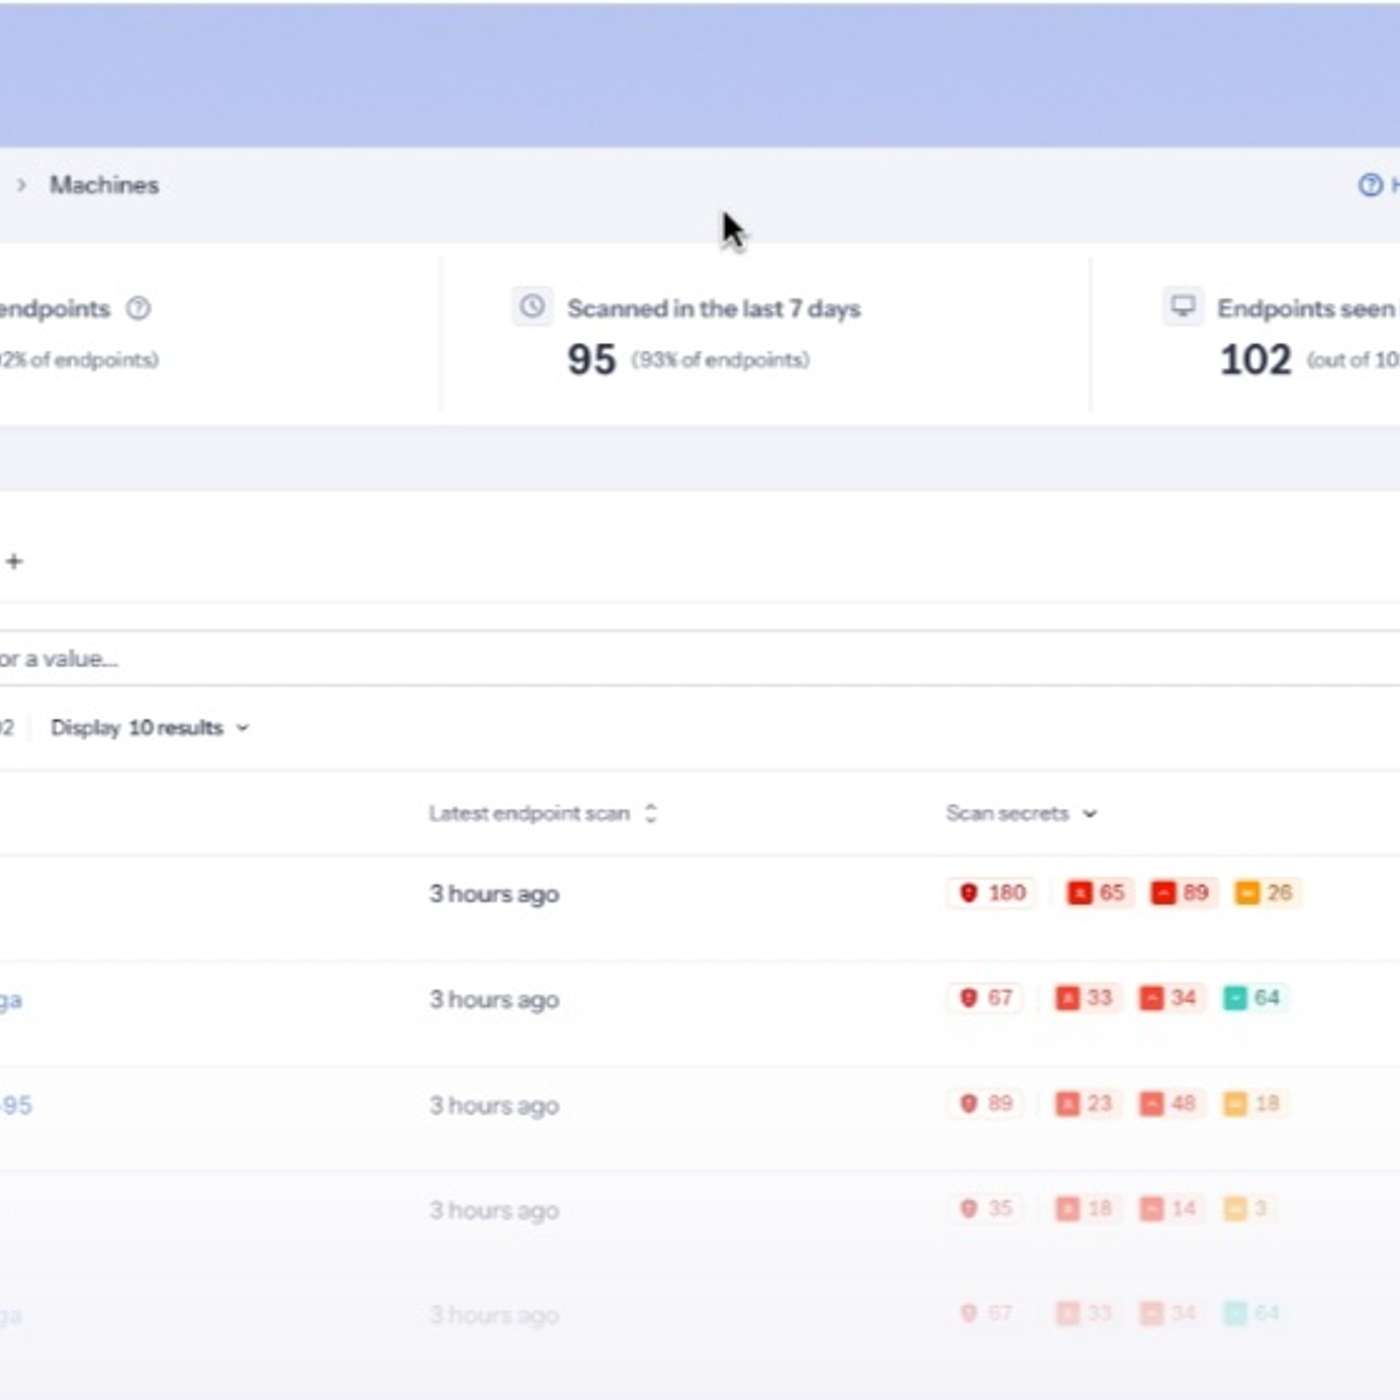Click the shield badge showing 35
Image resolution: width=1400 pixels, height=1400 pixels.
pyautogui.click(x=985, y=1208)
